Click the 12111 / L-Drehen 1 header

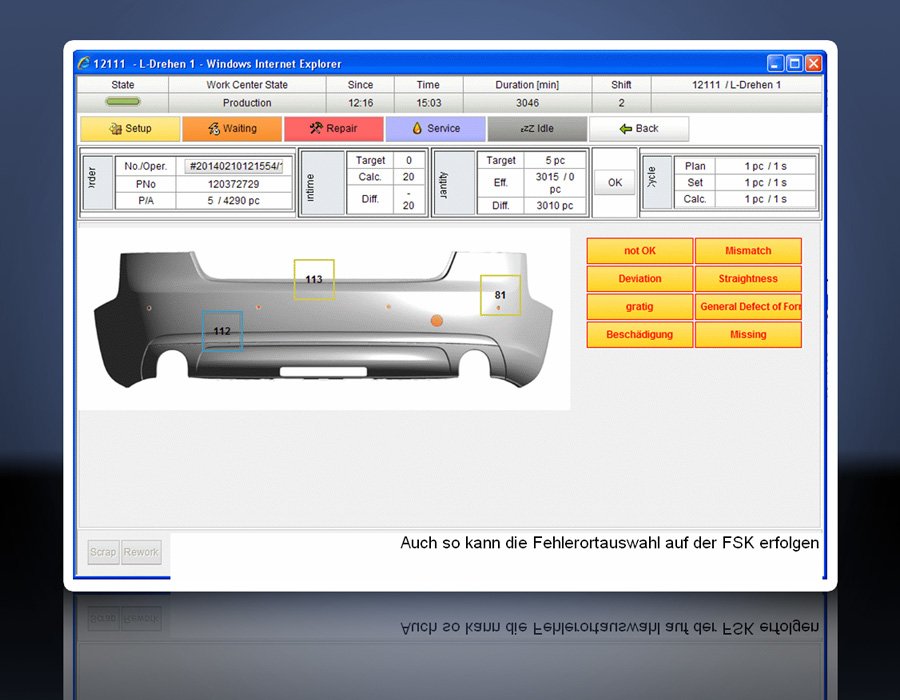(x=736, y=85)
